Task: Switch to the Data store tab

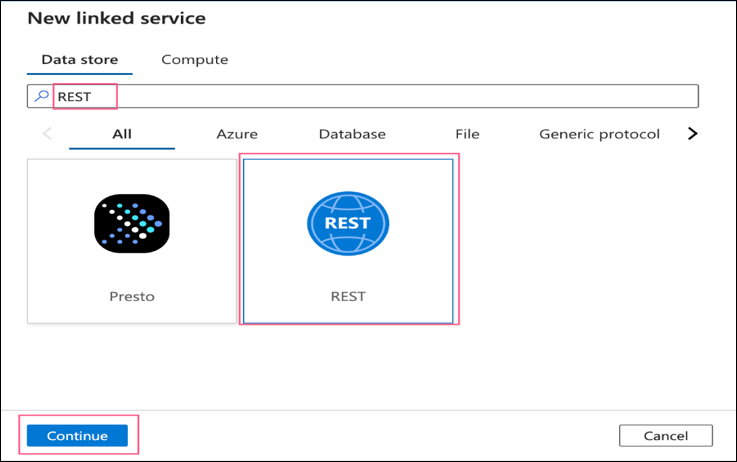Action: click(x=79, y=60)
